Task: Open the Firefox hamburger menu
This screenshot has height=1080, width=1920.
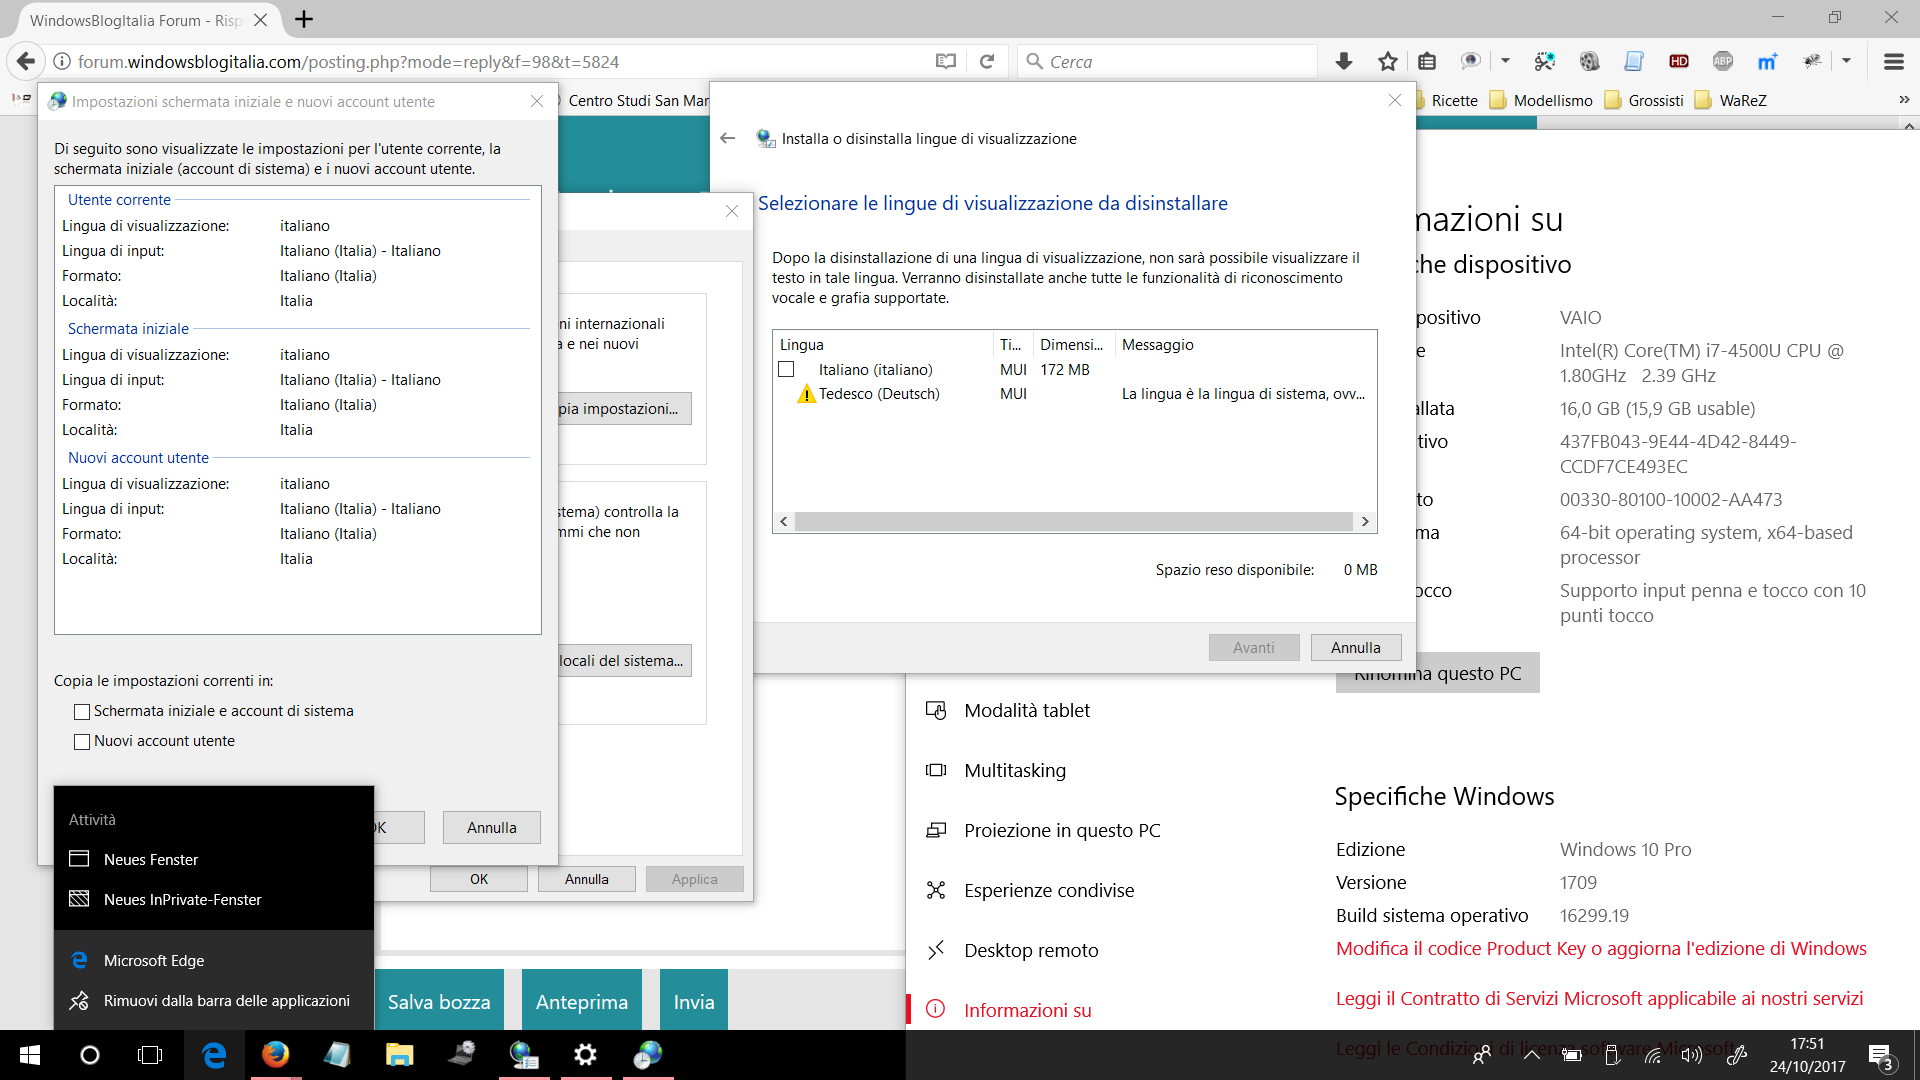Action: pos(1893,61)
